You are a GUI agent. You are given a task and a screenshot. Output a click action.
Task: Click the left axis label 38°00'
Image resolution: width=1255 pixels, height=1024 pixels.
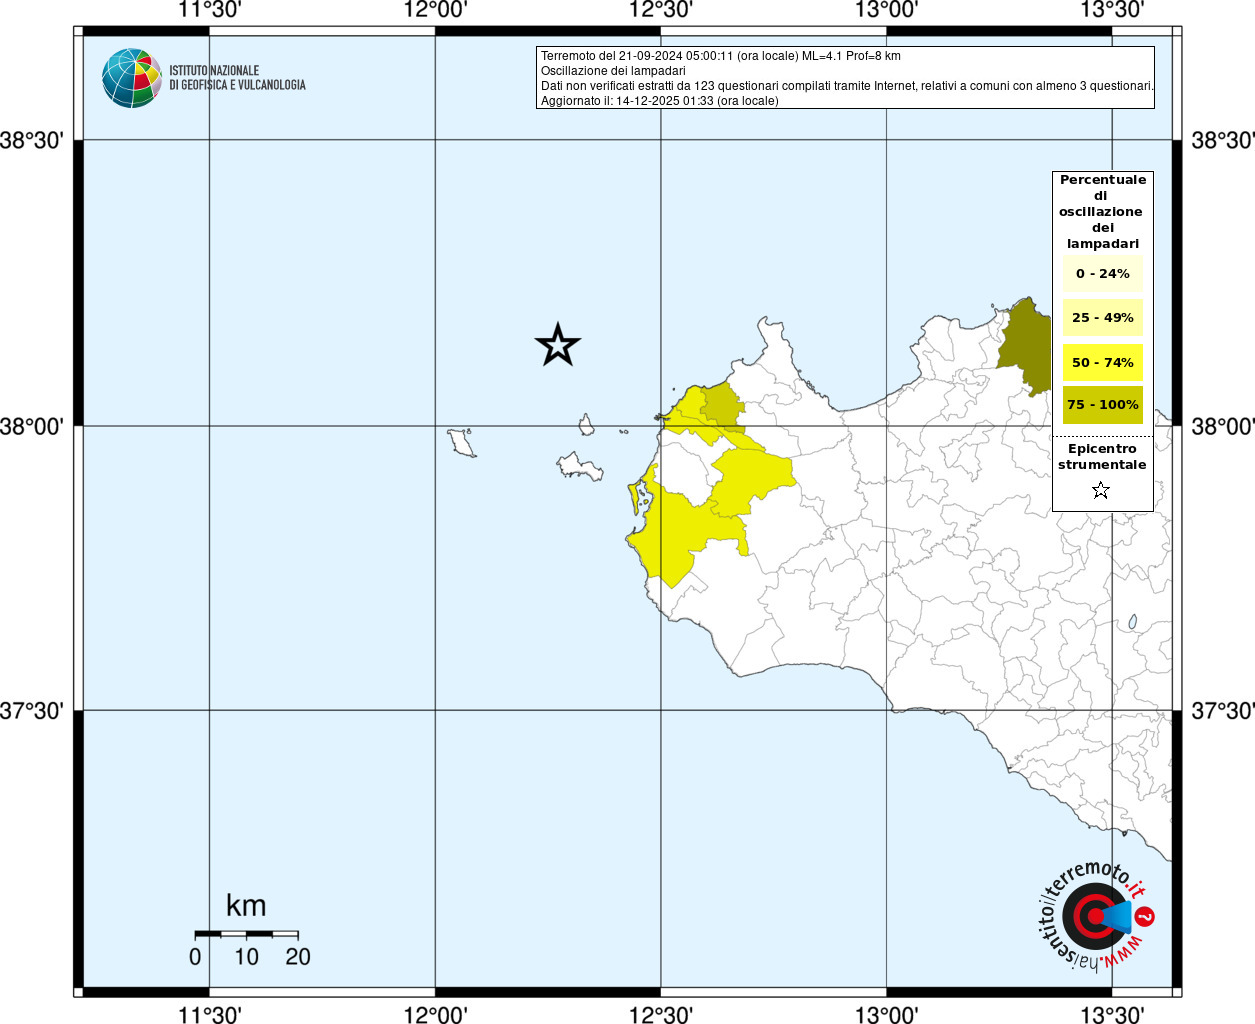(32, 426)
